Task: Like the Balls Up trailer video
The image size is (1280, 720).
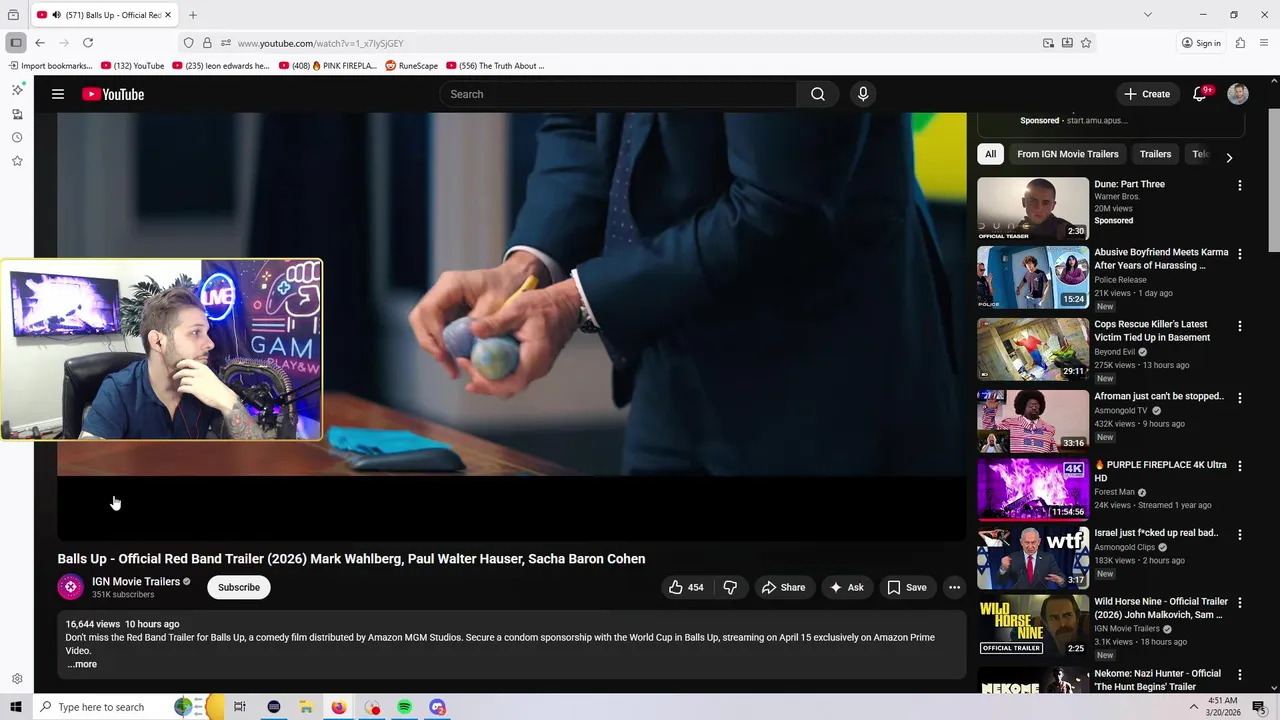Action: point(686,587)
